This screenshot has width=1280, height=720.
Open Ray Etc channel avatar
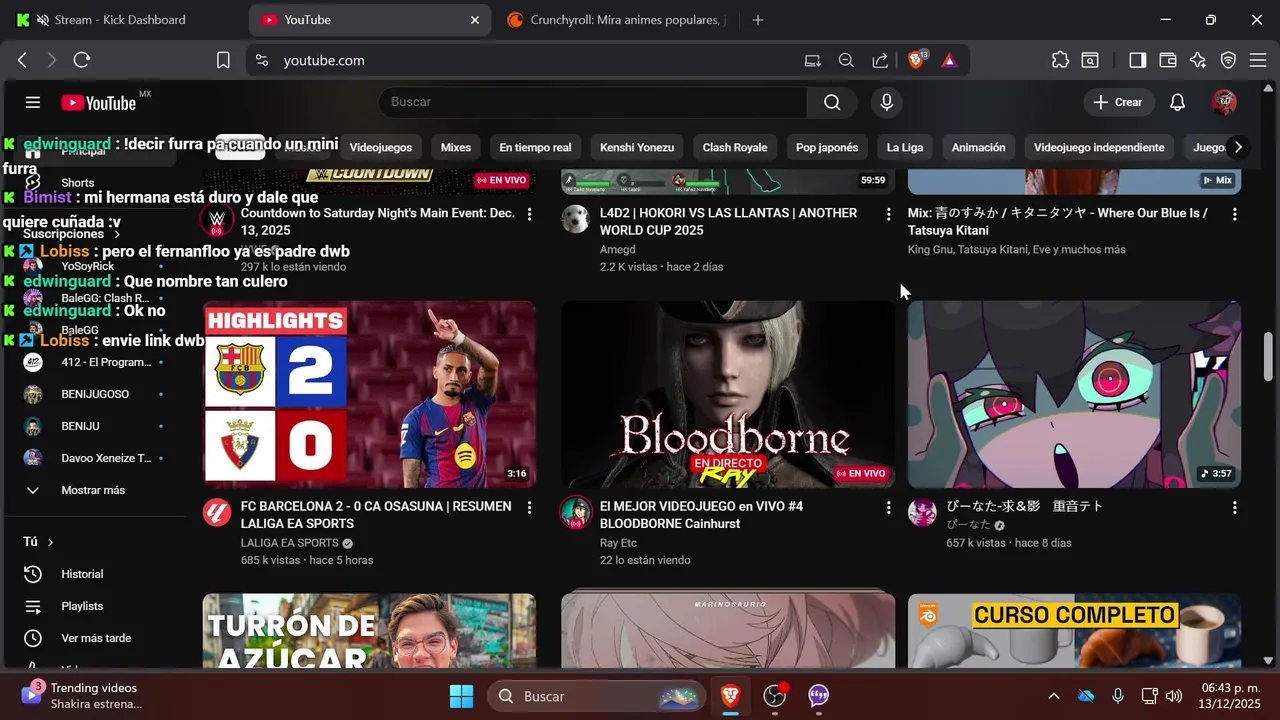coord(575,513)
